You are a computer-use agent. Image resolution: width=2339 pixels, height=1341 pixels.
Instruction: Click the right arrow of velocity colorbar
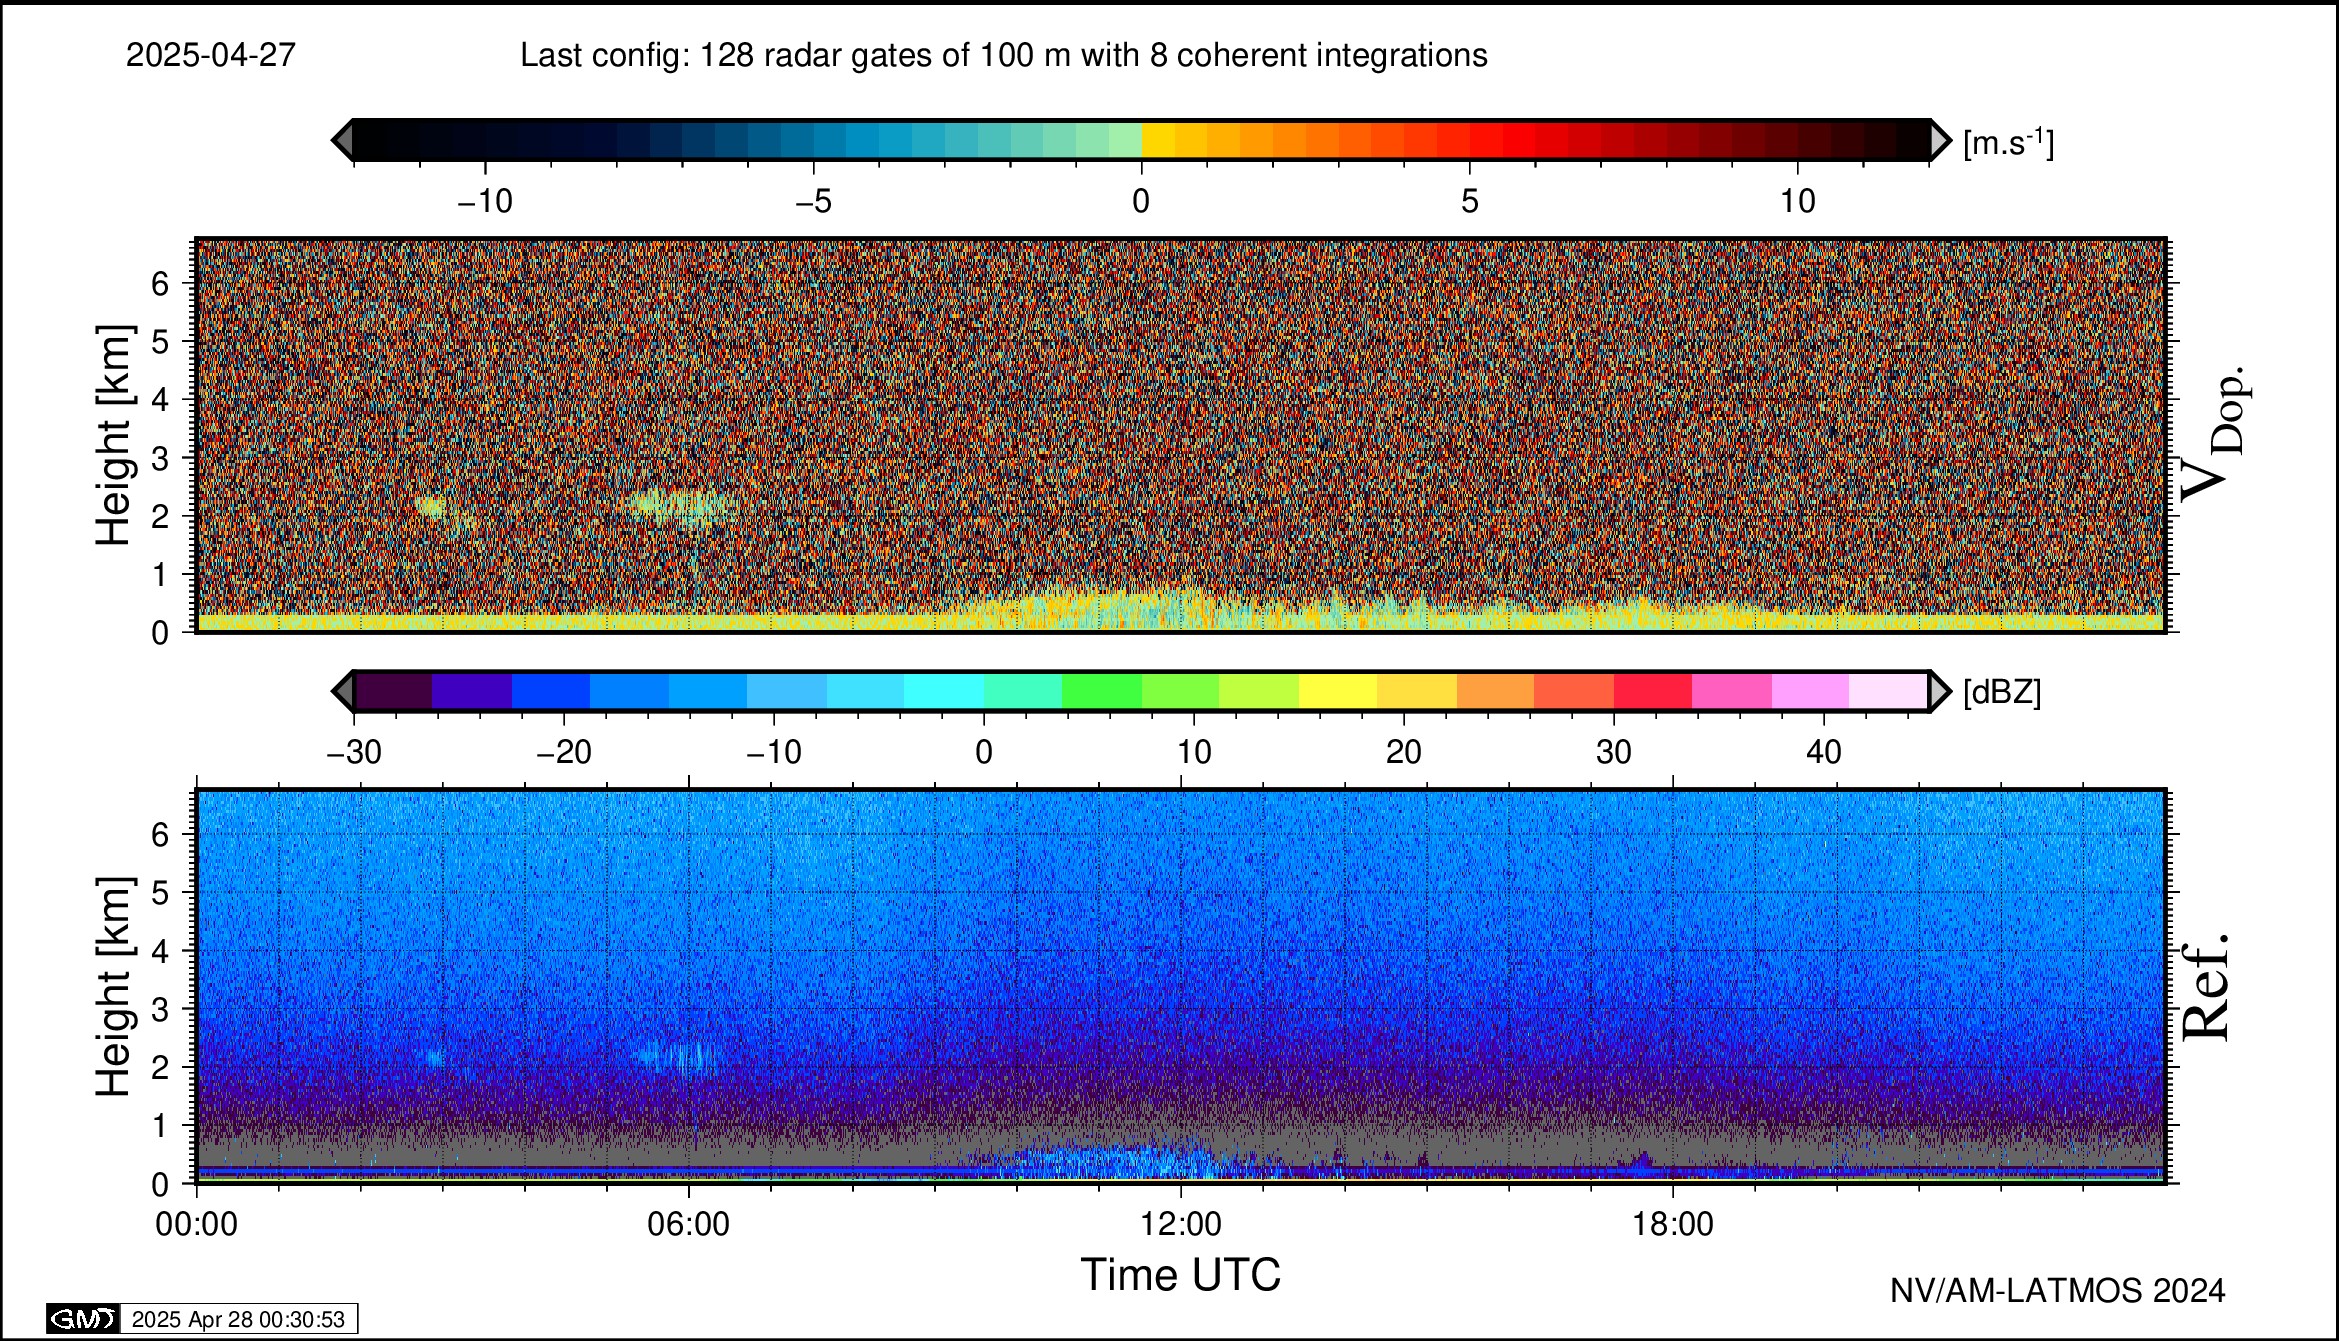point(1940,140)
